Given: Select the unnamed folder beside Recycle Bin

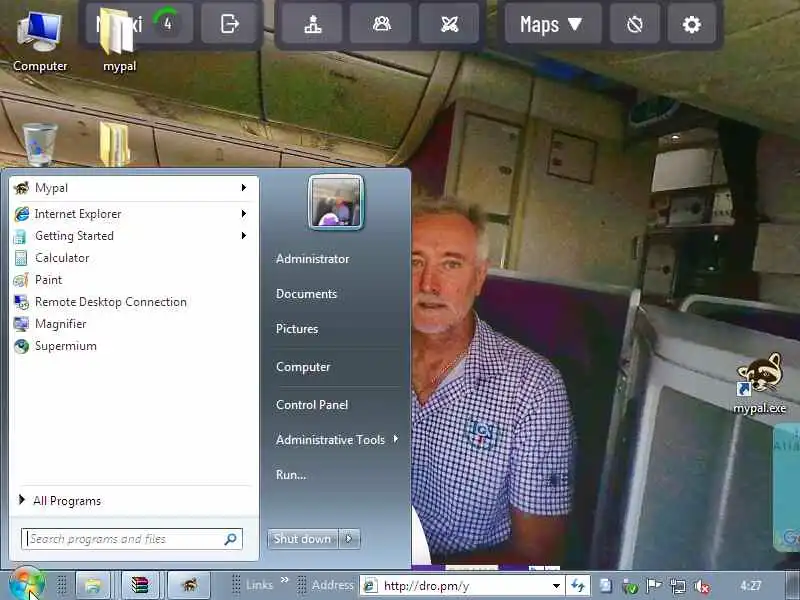Looking at the screenshot, I should point(114,144).
